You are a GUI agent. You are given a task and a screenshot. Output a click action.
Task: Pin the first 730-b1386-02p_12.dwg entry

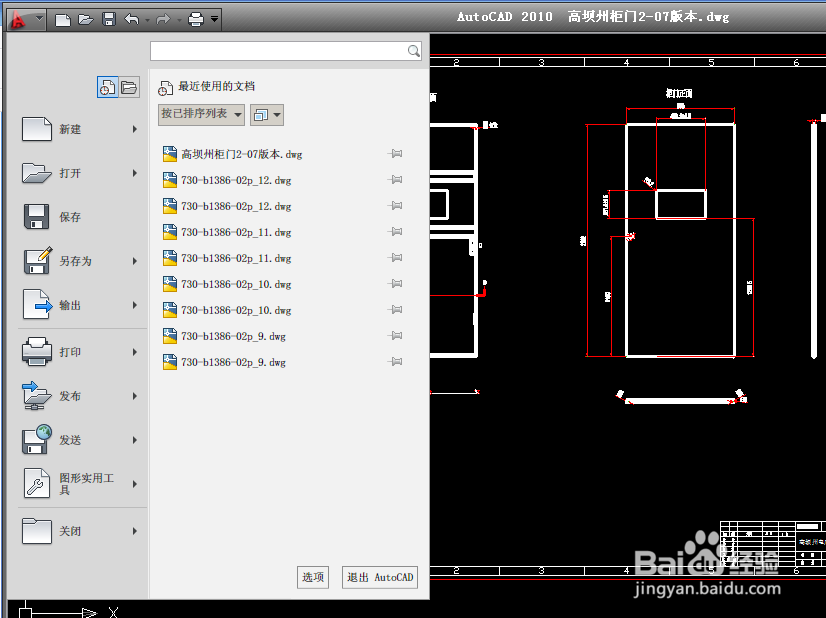(x=395, y=180)
